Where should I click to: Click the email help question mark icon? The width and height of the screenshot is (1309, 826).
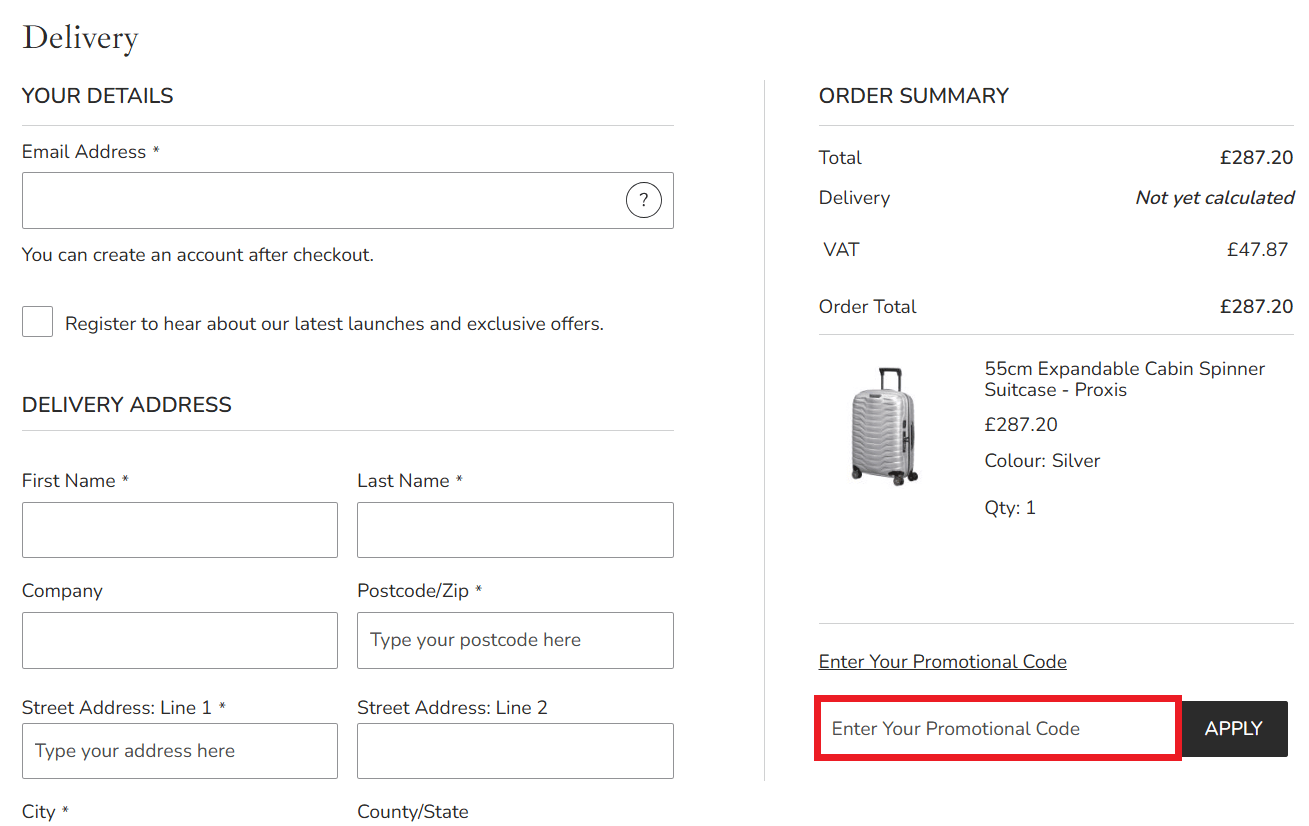pos(644,200)
